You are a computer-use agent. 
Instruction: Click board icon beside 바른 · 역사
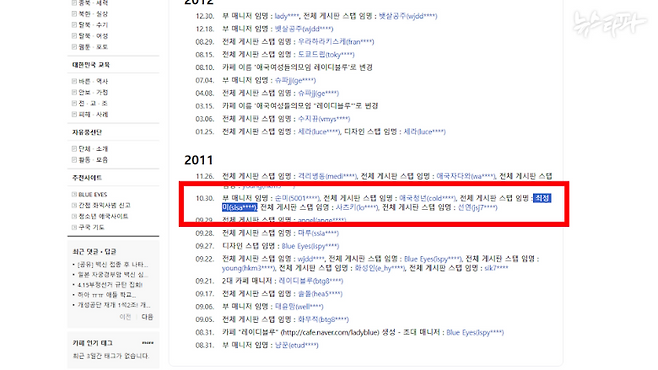point(74,81)
